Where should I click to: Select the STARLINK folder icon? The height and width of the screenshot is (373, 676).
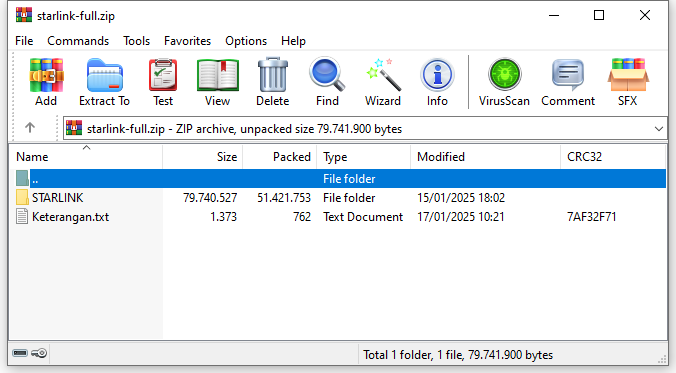pyautogui.click(x=22, y=197)
